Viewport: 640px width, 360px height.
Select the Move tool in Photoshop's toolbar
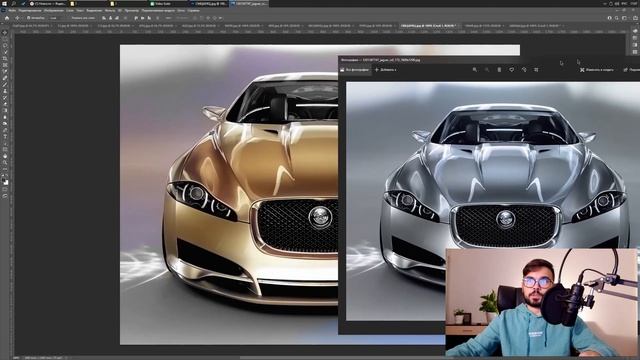pos(5,33)
